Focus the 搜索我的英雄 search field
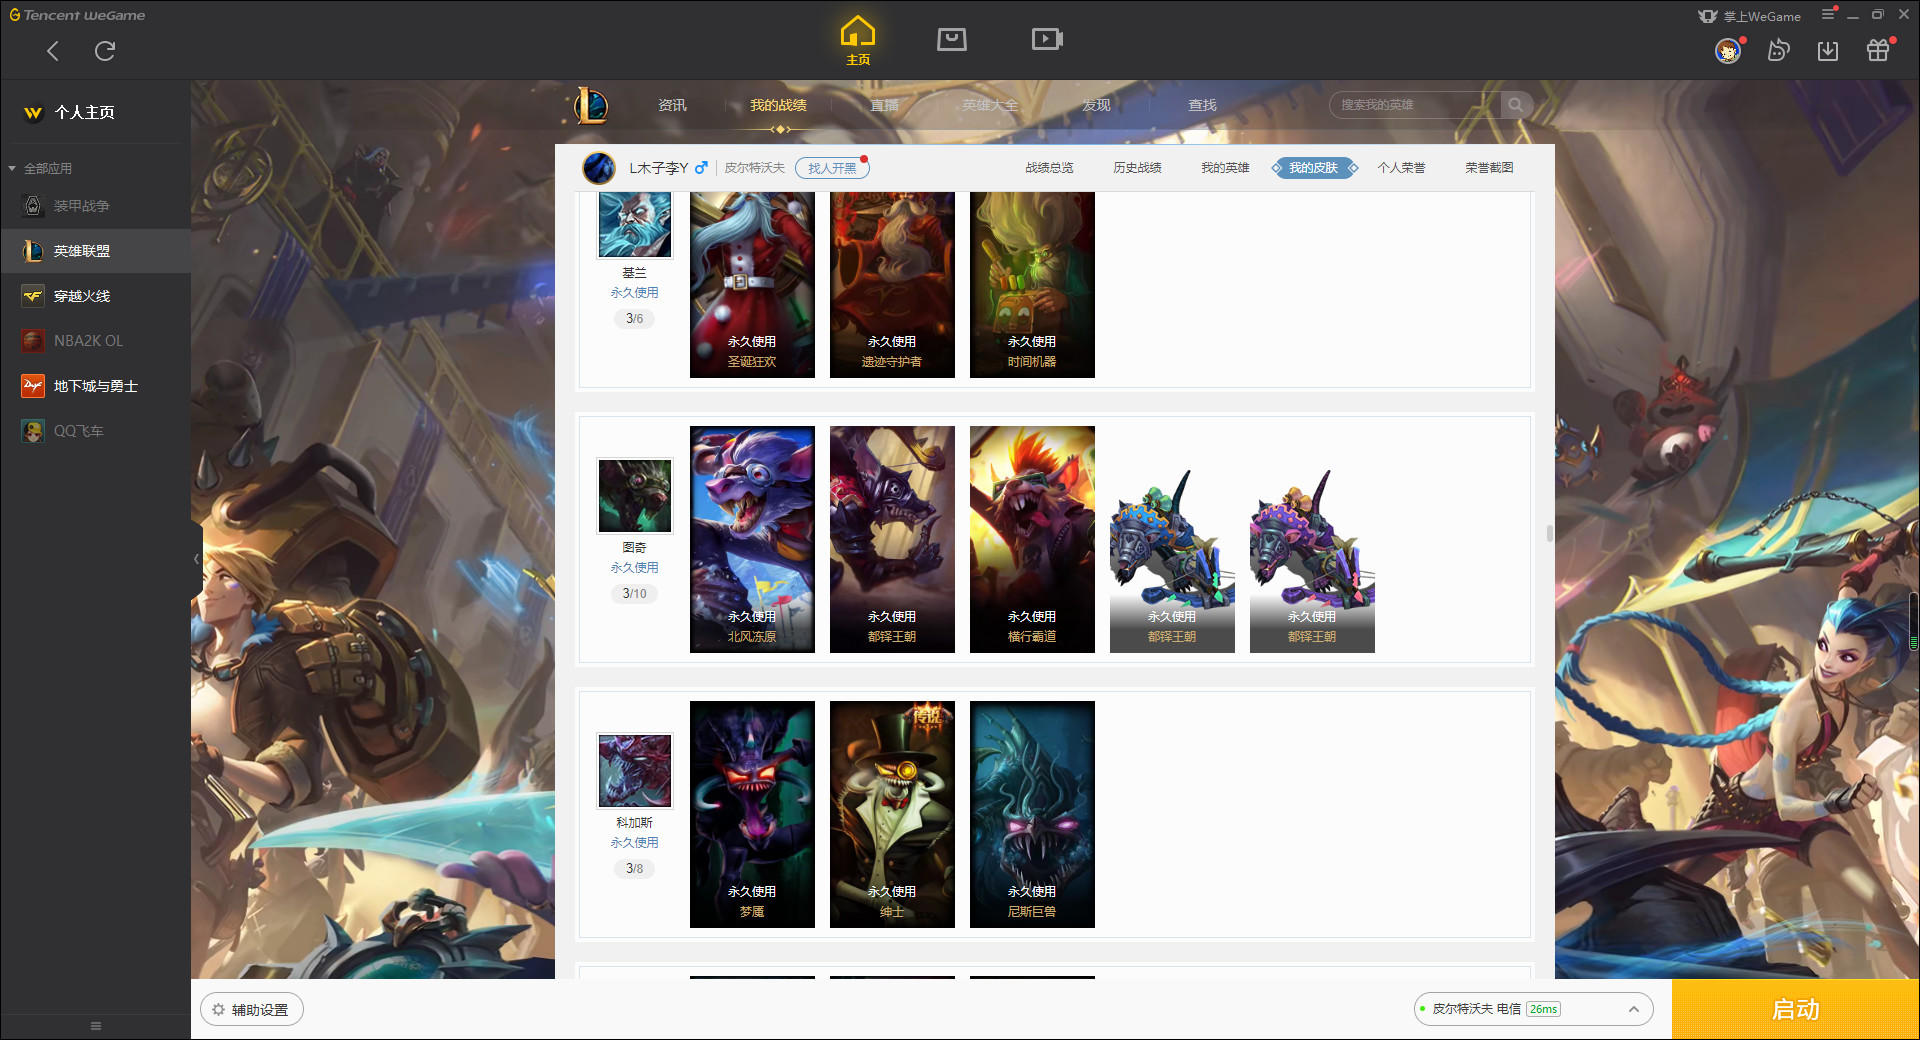Screen dimensions: 1920x1040 pos(1415,105)
